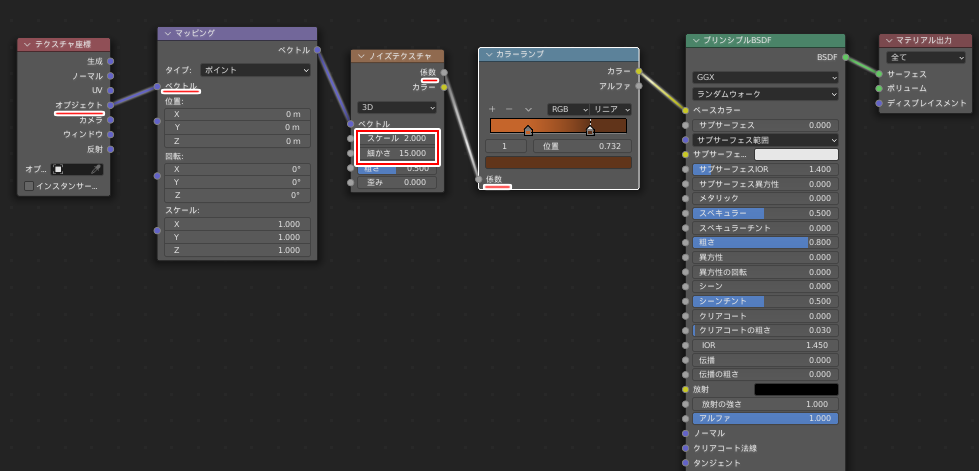Enable the インスタンサー checkbox
The width and height of the screenshot is (979, 471).
29,186
